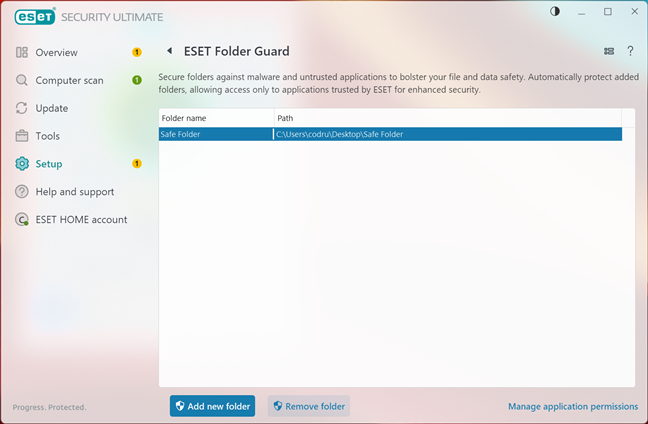This screenshot has height=424, width=648.
Task: Click the green badge next to Computer scan
Action: point(137,80)
